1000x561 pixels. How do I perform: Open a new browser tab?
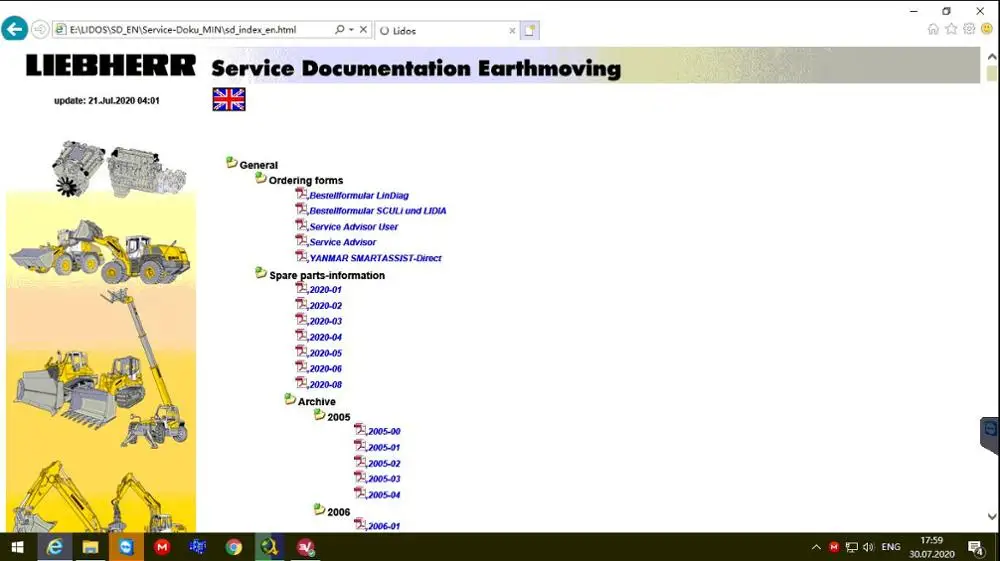(x=529, y=30)
